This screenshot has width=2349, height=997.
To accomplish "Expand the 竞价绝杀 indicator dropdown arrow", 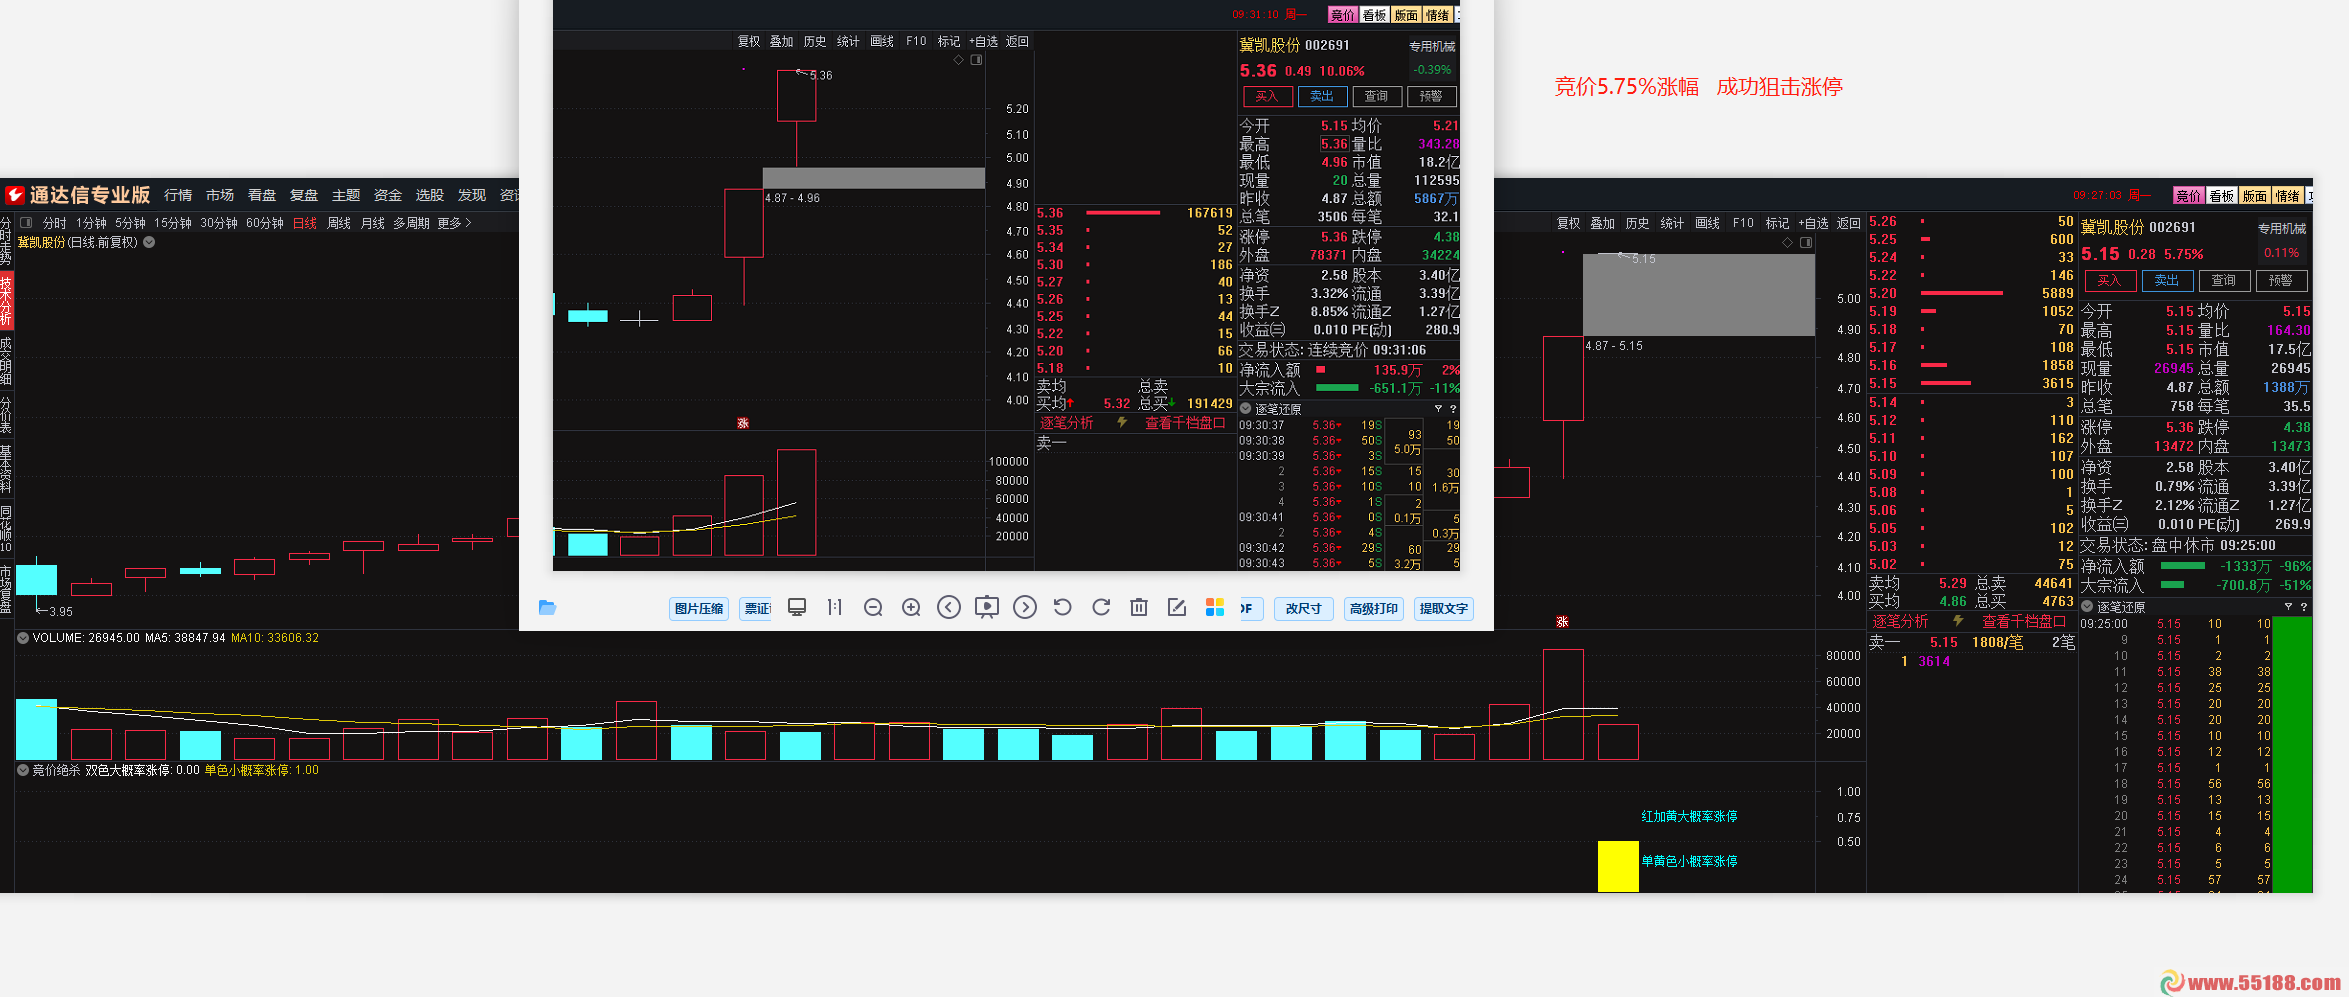I will coord(23,771).
